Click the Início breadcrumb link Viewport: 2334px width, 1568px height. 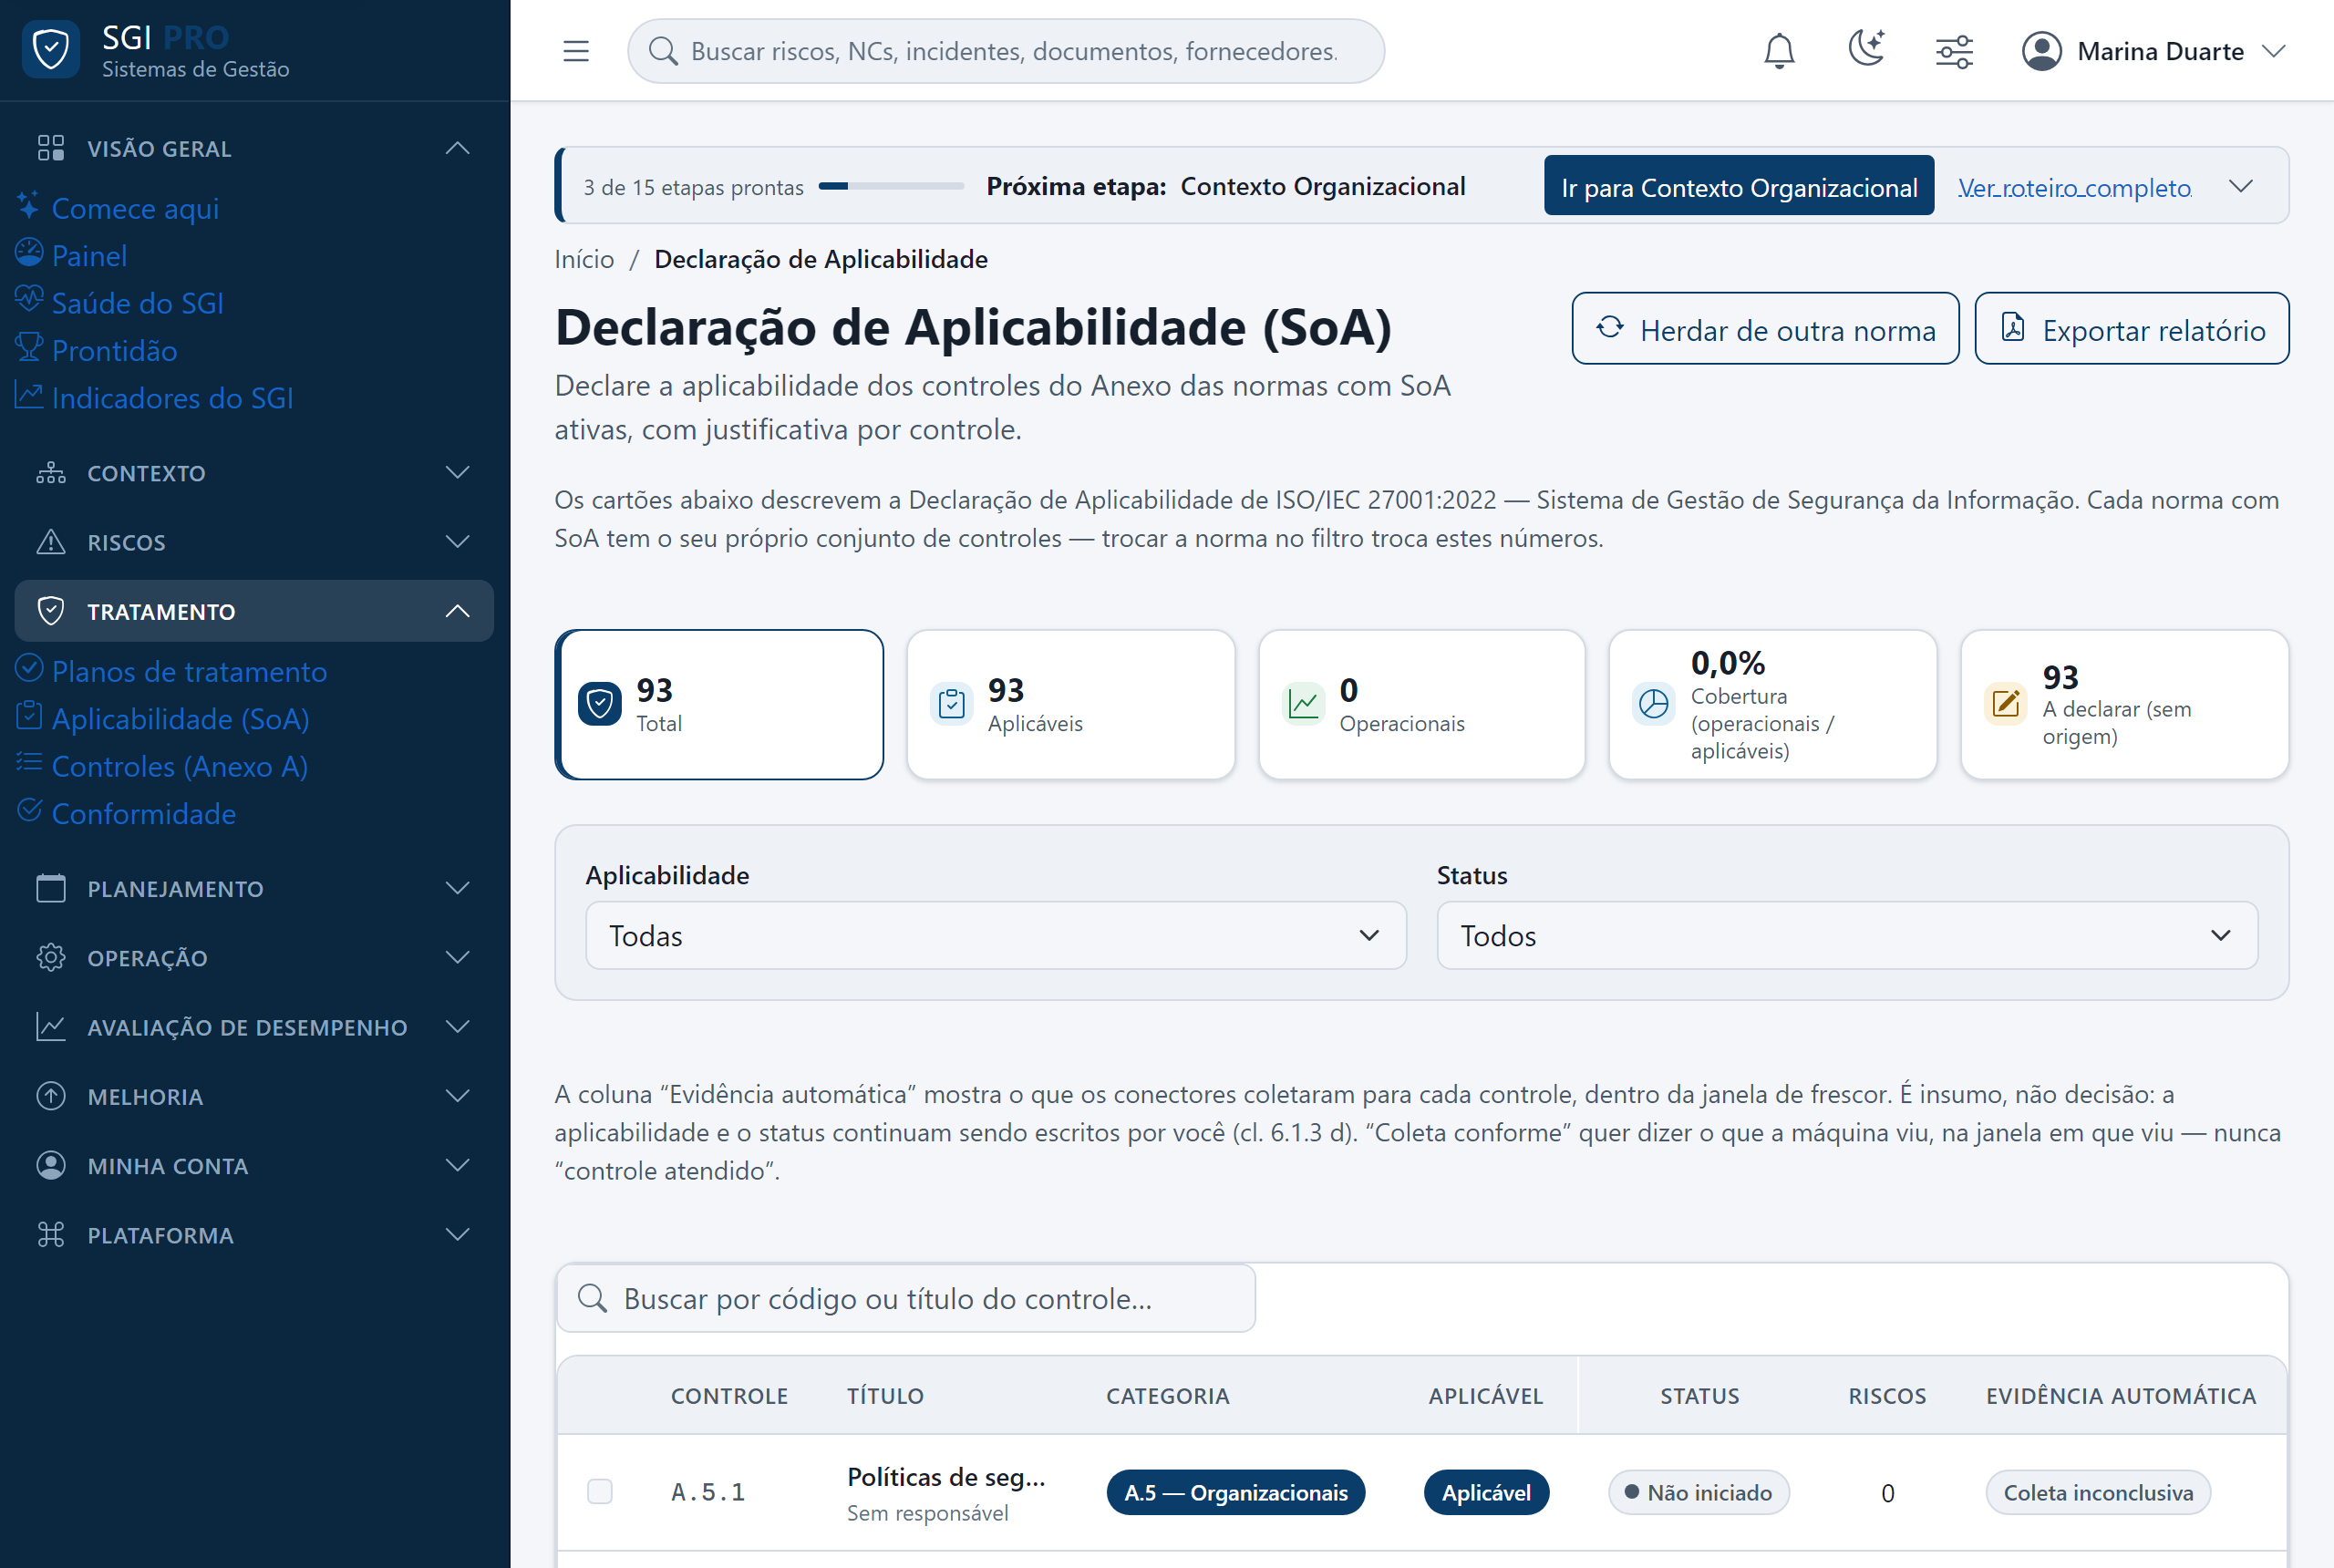pyautogui.click(x=584, y=260)
